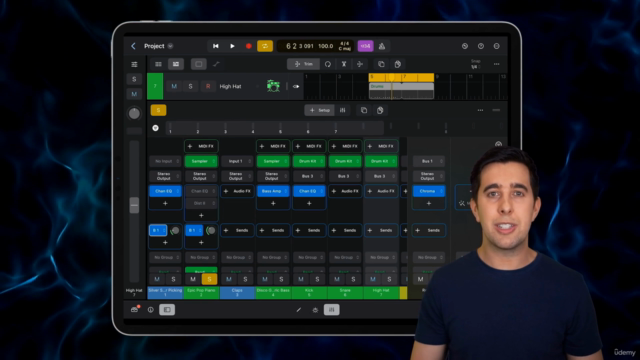
Task: Open the mixer more options ellipsis
Action: pyautogui.click(x=480, y=110)
